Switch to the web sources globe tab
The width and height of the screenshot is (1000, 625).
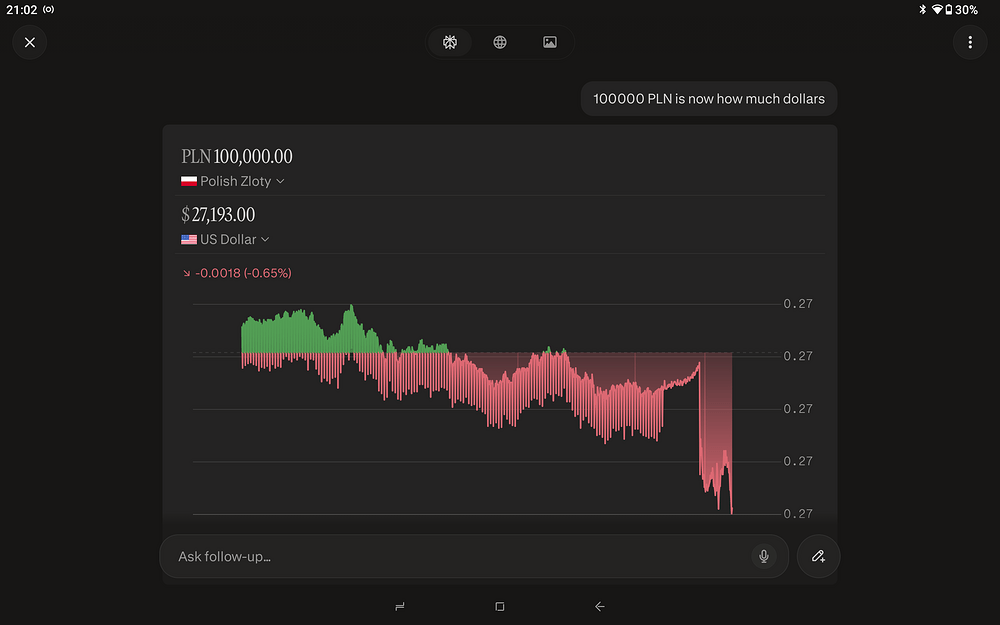[500, 43]
